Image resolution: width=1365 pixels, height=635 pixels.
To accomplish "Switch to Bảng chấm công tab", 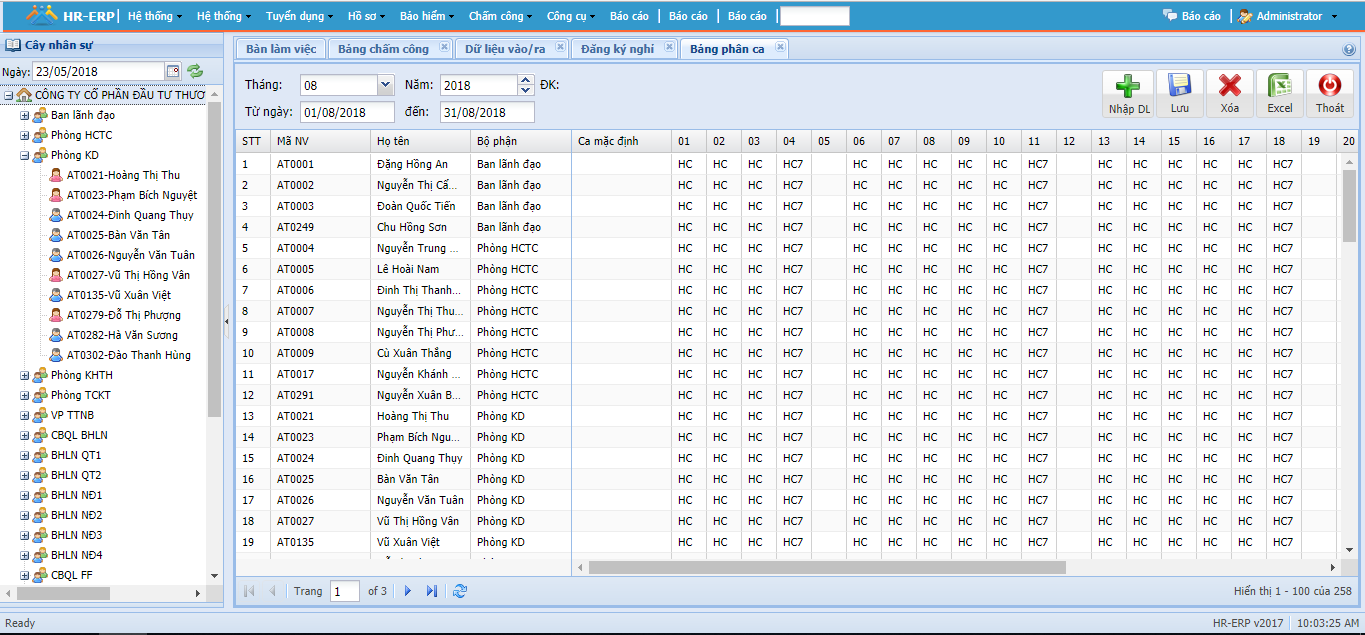I will click(x=383, y=49).
